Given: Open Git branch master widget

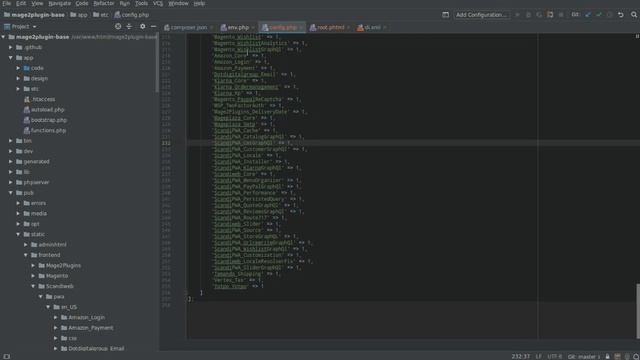Looking at the screenshot, I should (584, 356).
